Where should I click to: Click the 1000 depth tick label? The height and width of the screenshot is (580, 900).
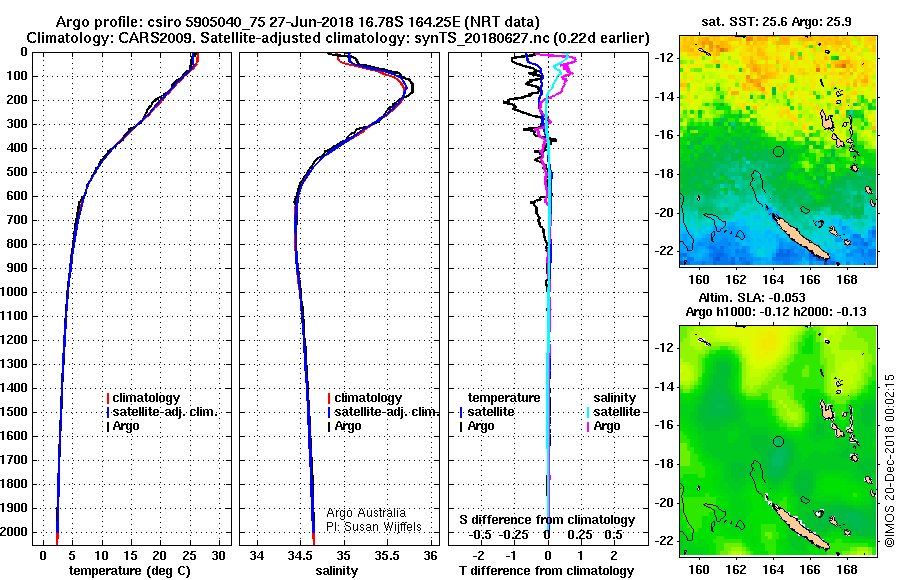point(14,292)
